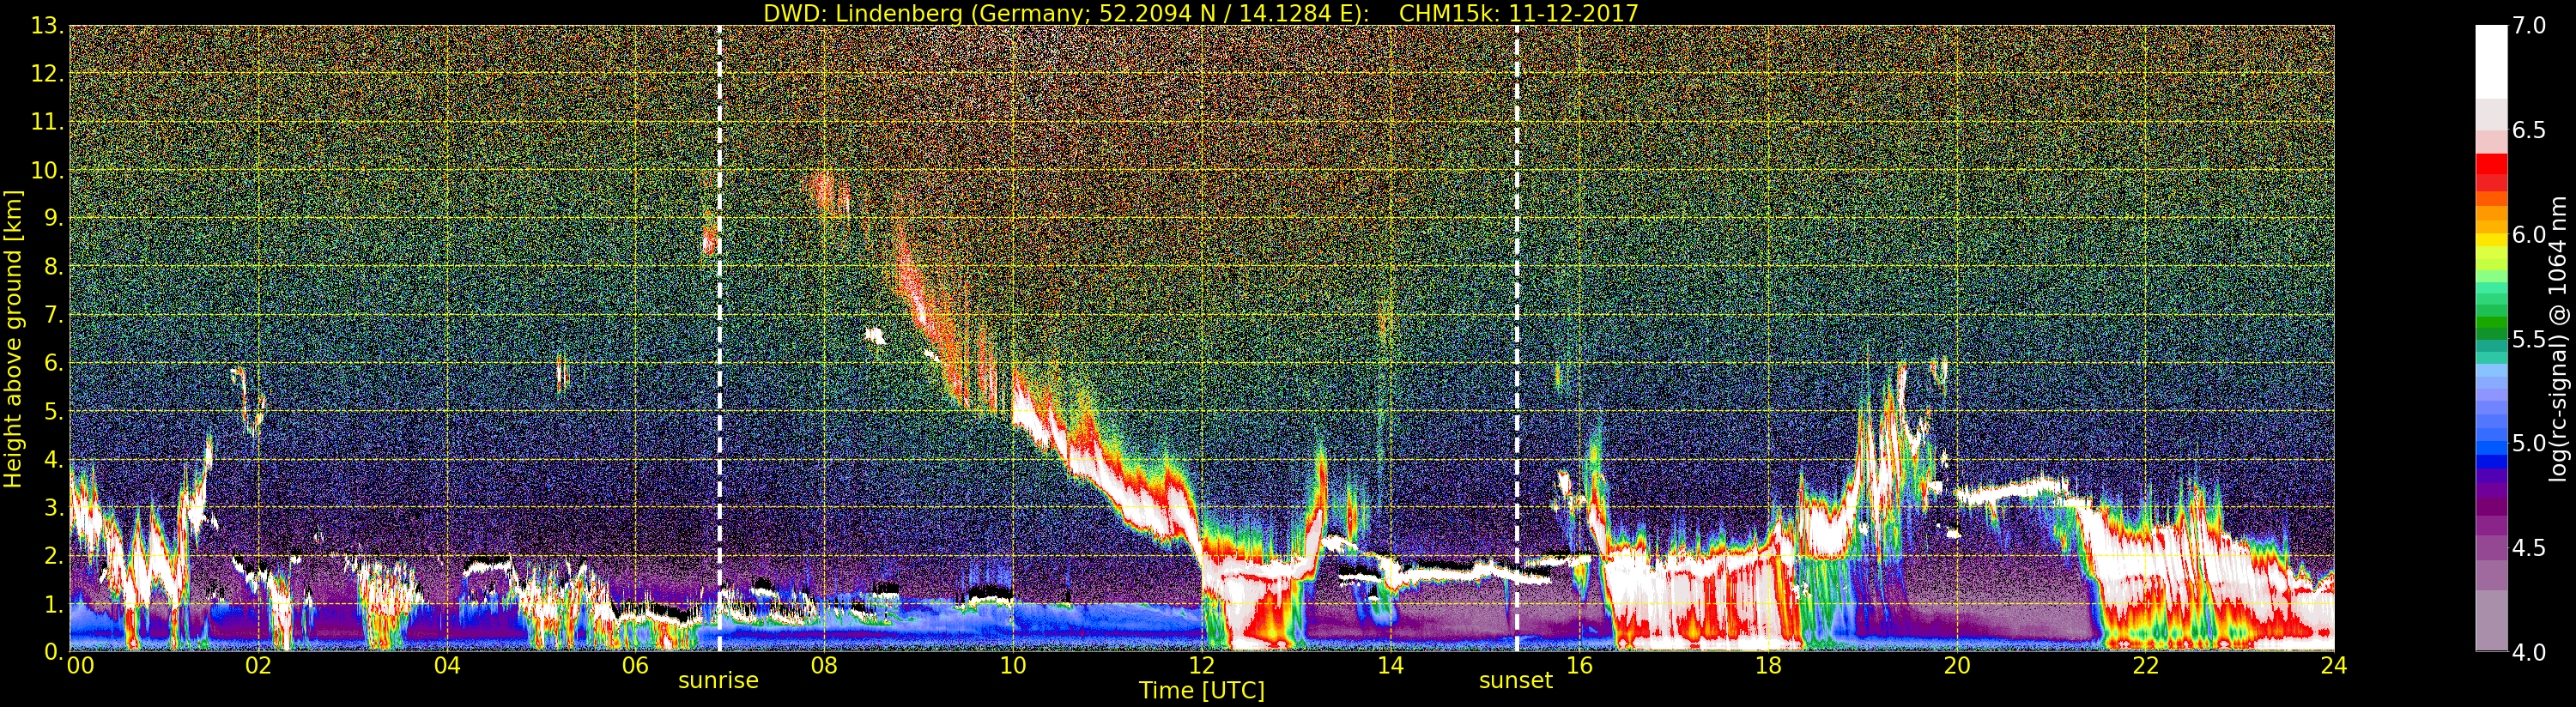Click the colorbar value '7.0'
This screenshot has height=707, width=2576.
click(x=2529, y=26)
